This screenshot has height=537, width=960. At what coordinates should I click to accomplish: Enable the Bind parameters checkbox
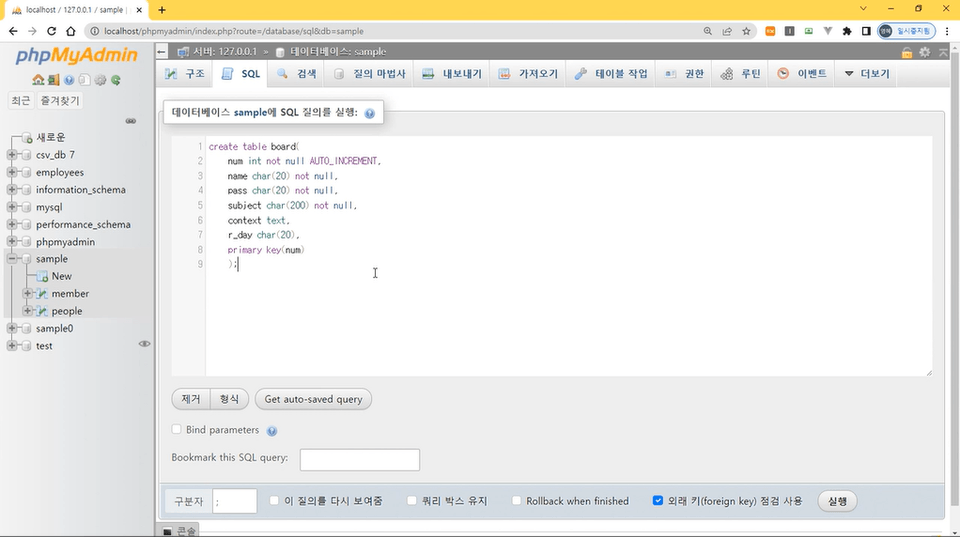click(x=177, y=430)
